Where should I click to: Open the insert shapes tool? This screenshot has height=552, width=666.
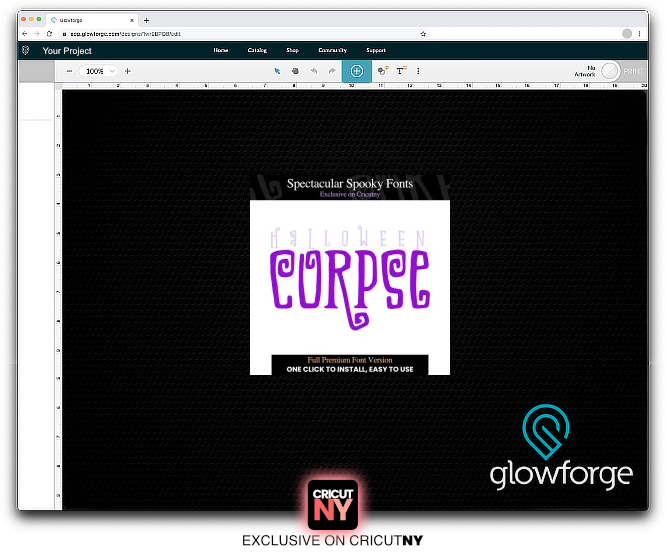[383, 71]
